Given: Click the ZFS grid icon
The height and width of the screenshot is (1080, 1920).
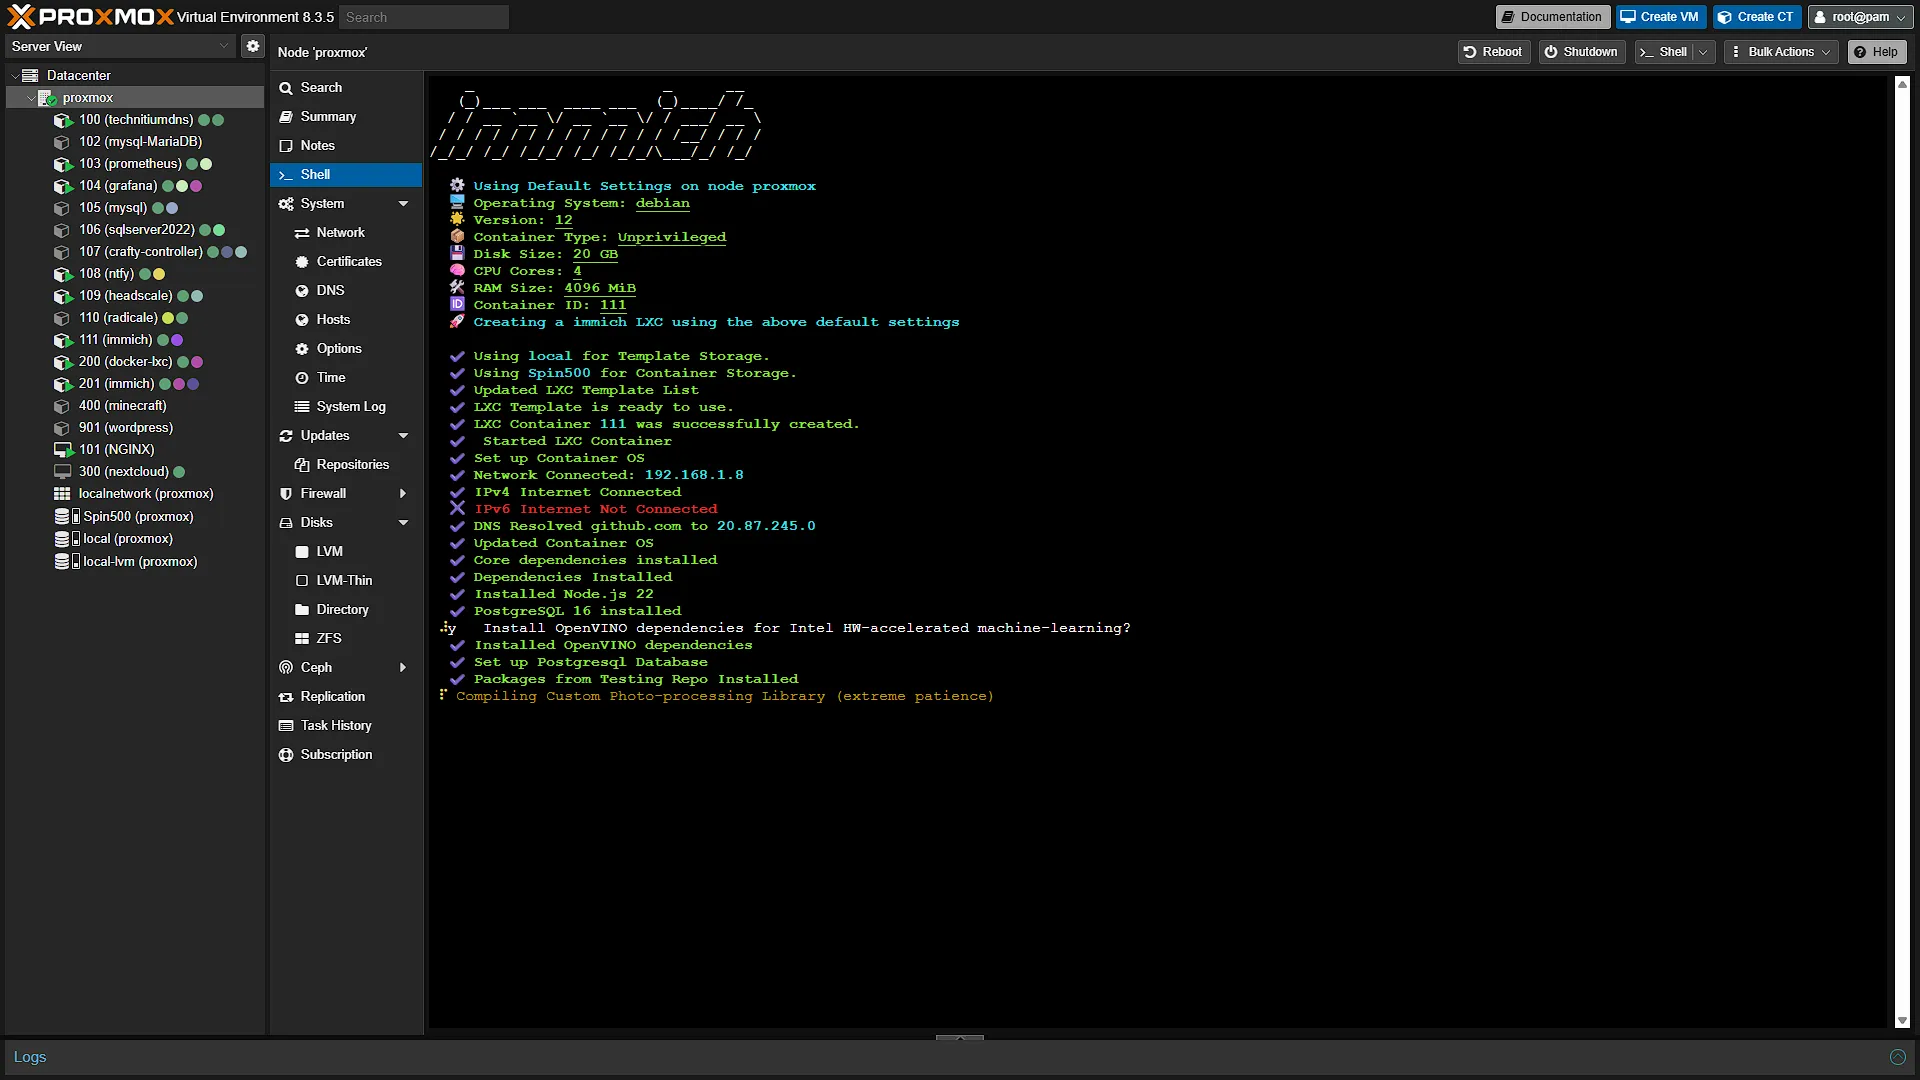Looking at the screenshot, I should [x=302, y=639].
